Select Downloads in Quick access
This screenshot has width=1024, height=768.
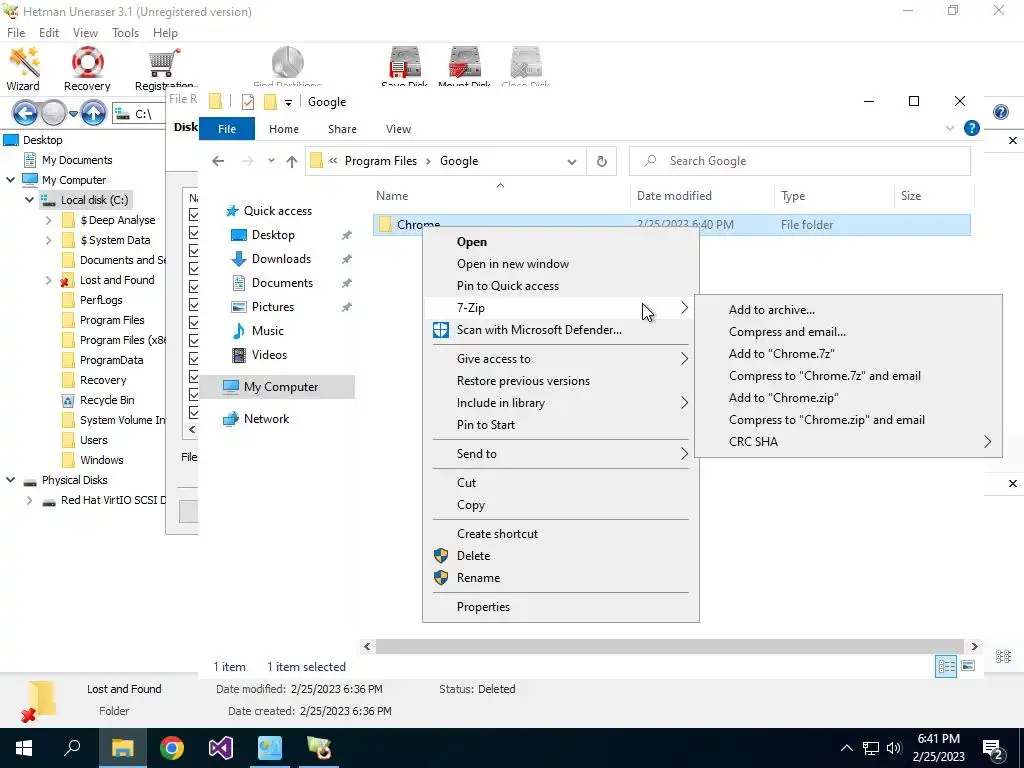tap(281, 259)
